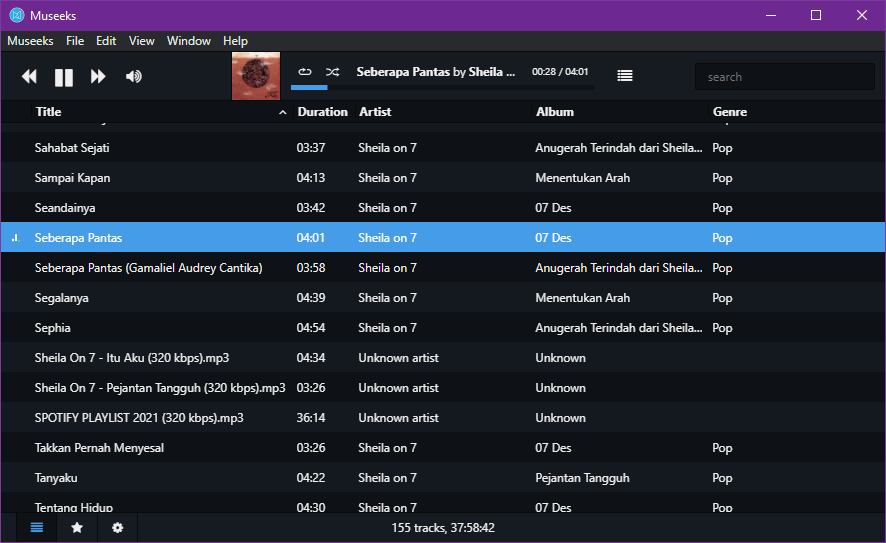Open the library view icon in footer
The width and height of the screenshot is (886, 543).
(37, 528)
